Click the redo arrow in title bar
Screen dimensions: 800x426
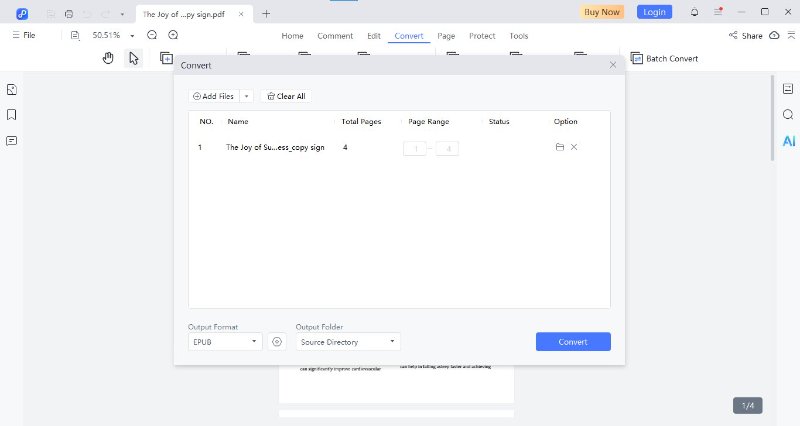pos(106,14)
